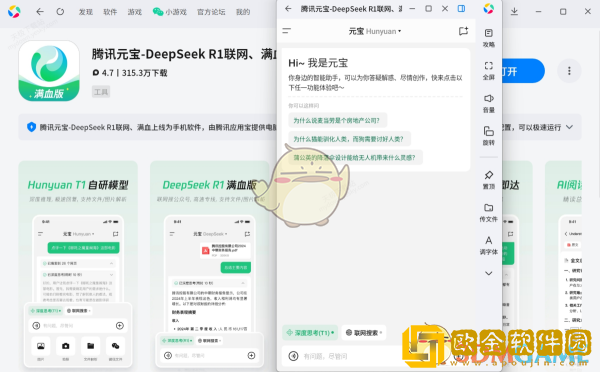Click the blue 打开 button
Image resolution: width=600 pixels, height=372 pixels.
coord(523,71)
